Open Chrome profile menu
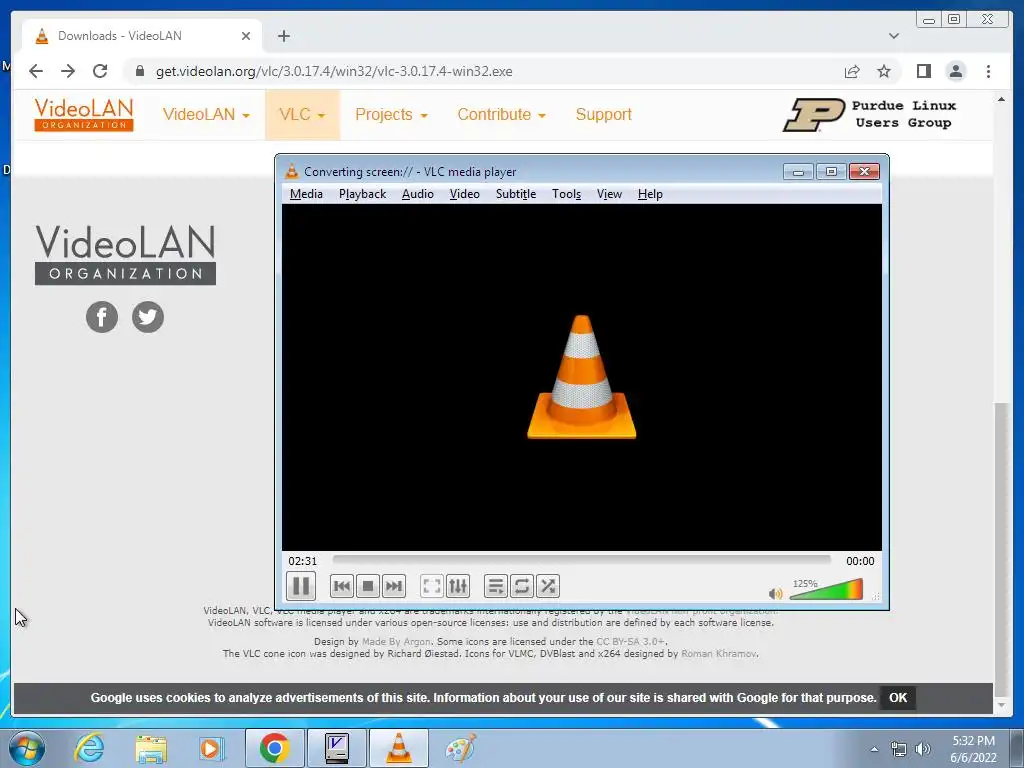Image resolution: width=1024 pixels, height=768 pixels. (x=955, y=71)
